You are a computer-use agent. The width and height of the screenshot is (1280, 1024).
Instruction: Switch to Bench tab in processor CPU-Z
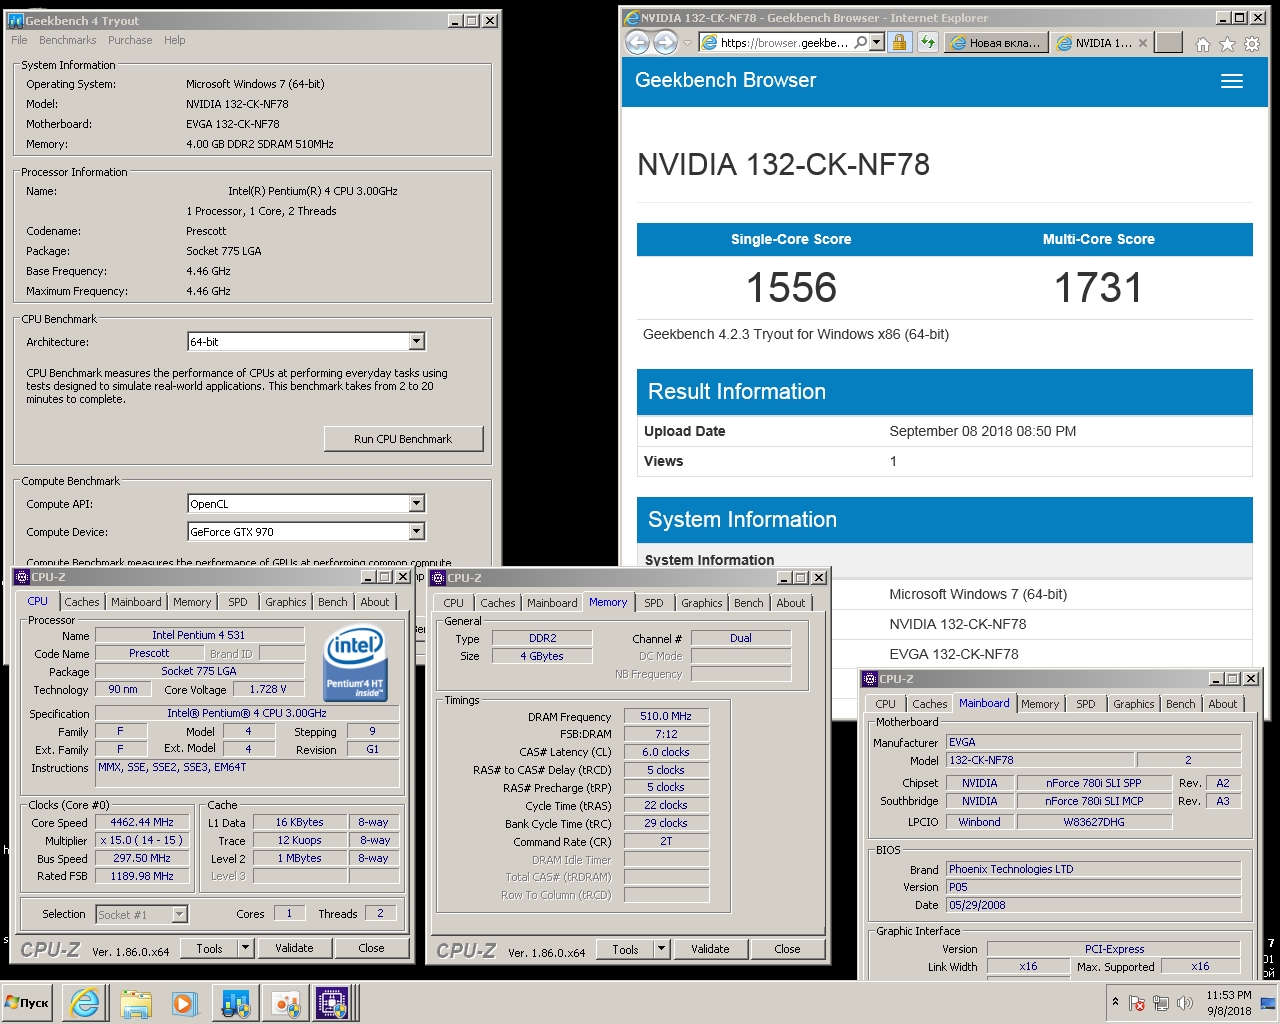coord(333,602)
